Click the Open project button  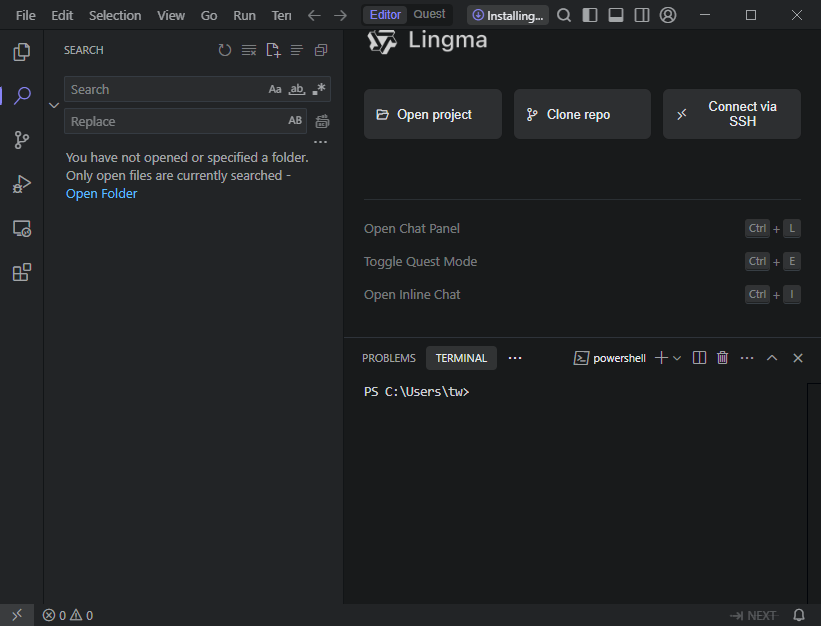click(x=433, y=114)
